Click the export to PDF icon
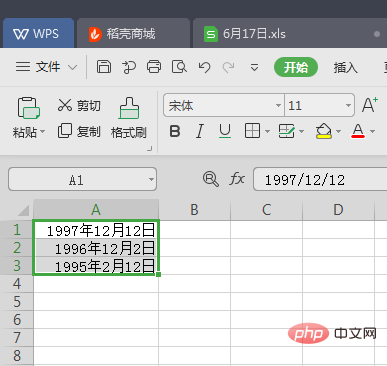This screenshot has width=387, height=366. (x=129, y=67)
